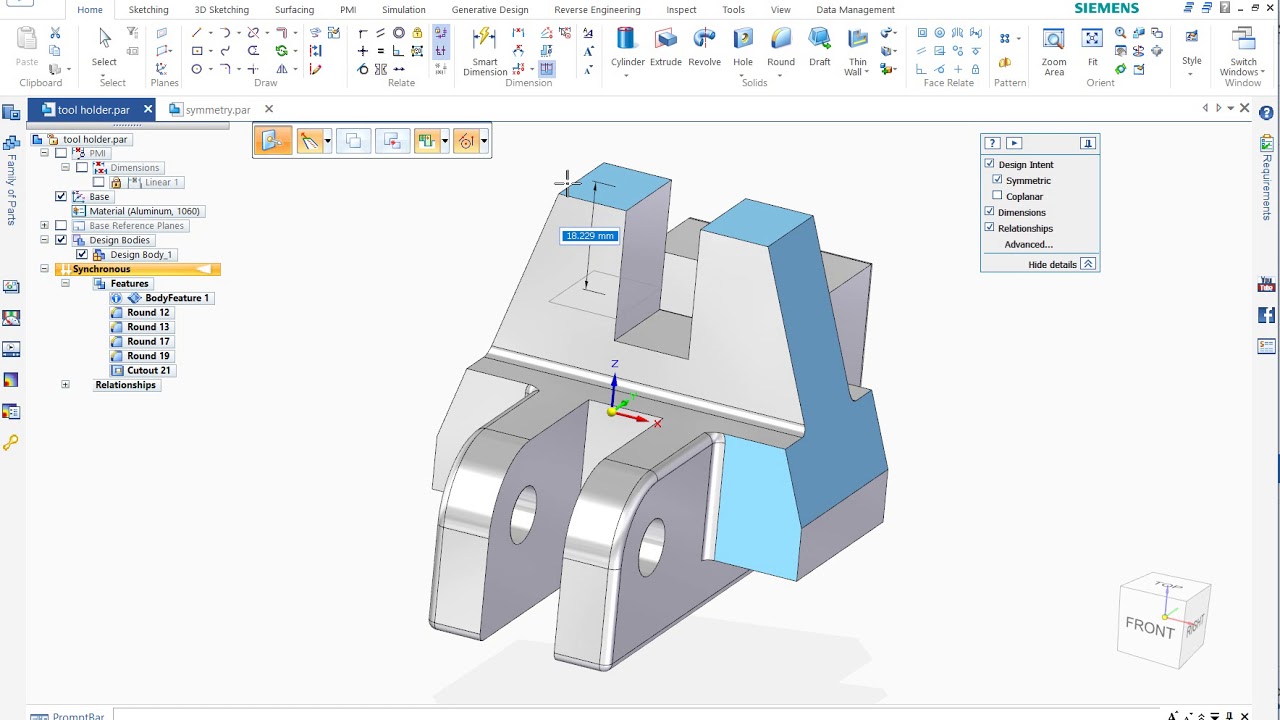Click the Requirements side panel label
1280x720 pixels.
[x=1267, y=187]
